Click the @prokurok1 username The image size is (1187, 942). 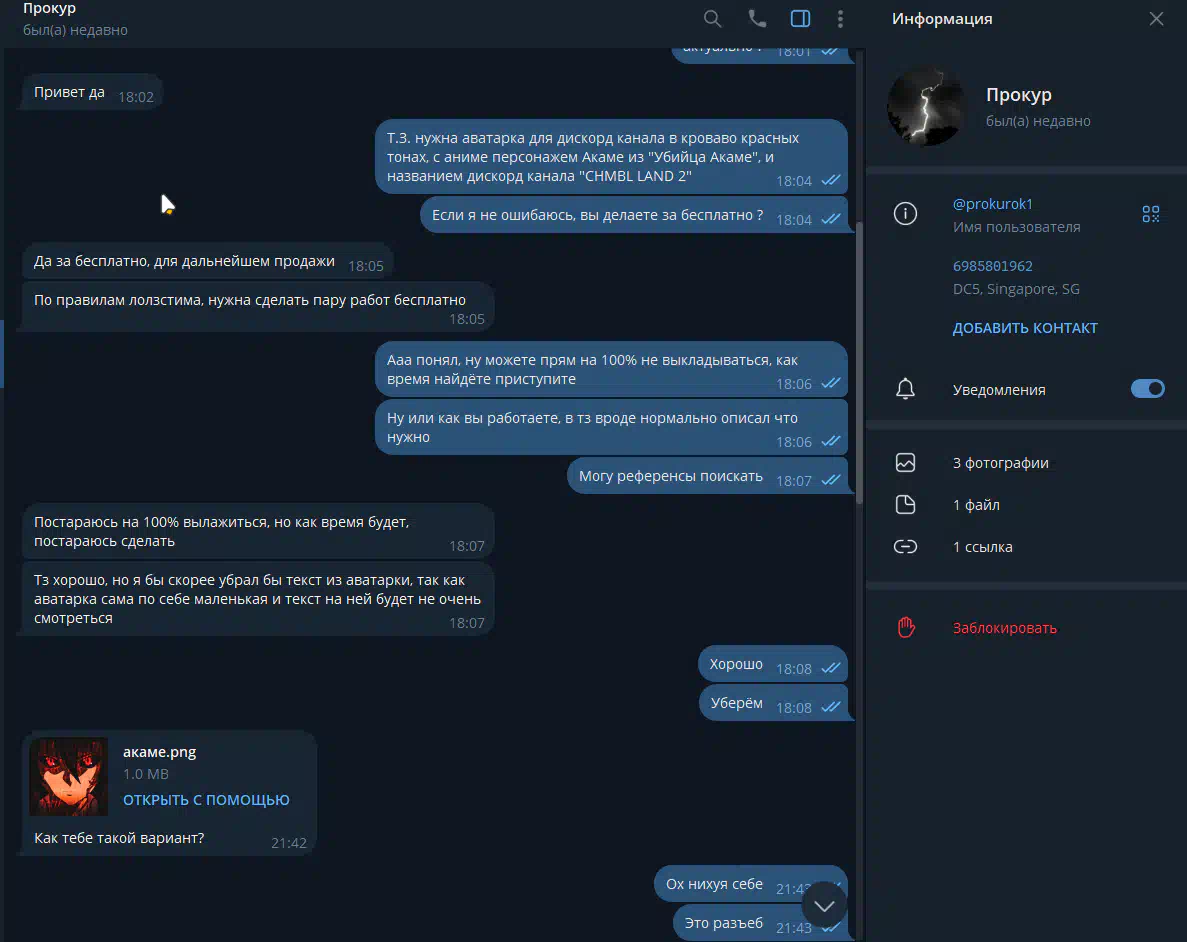tap(992, 204)
